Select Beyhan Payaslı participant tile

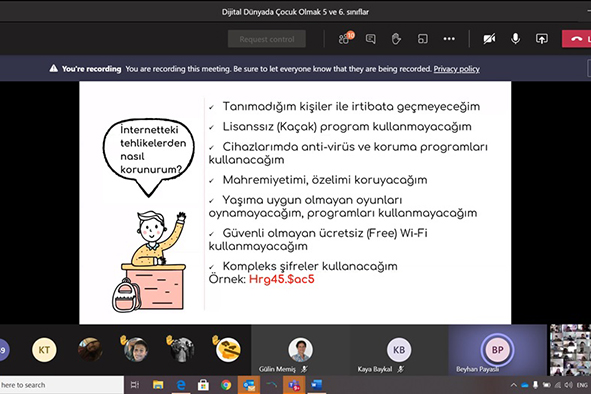click(497, 350)
